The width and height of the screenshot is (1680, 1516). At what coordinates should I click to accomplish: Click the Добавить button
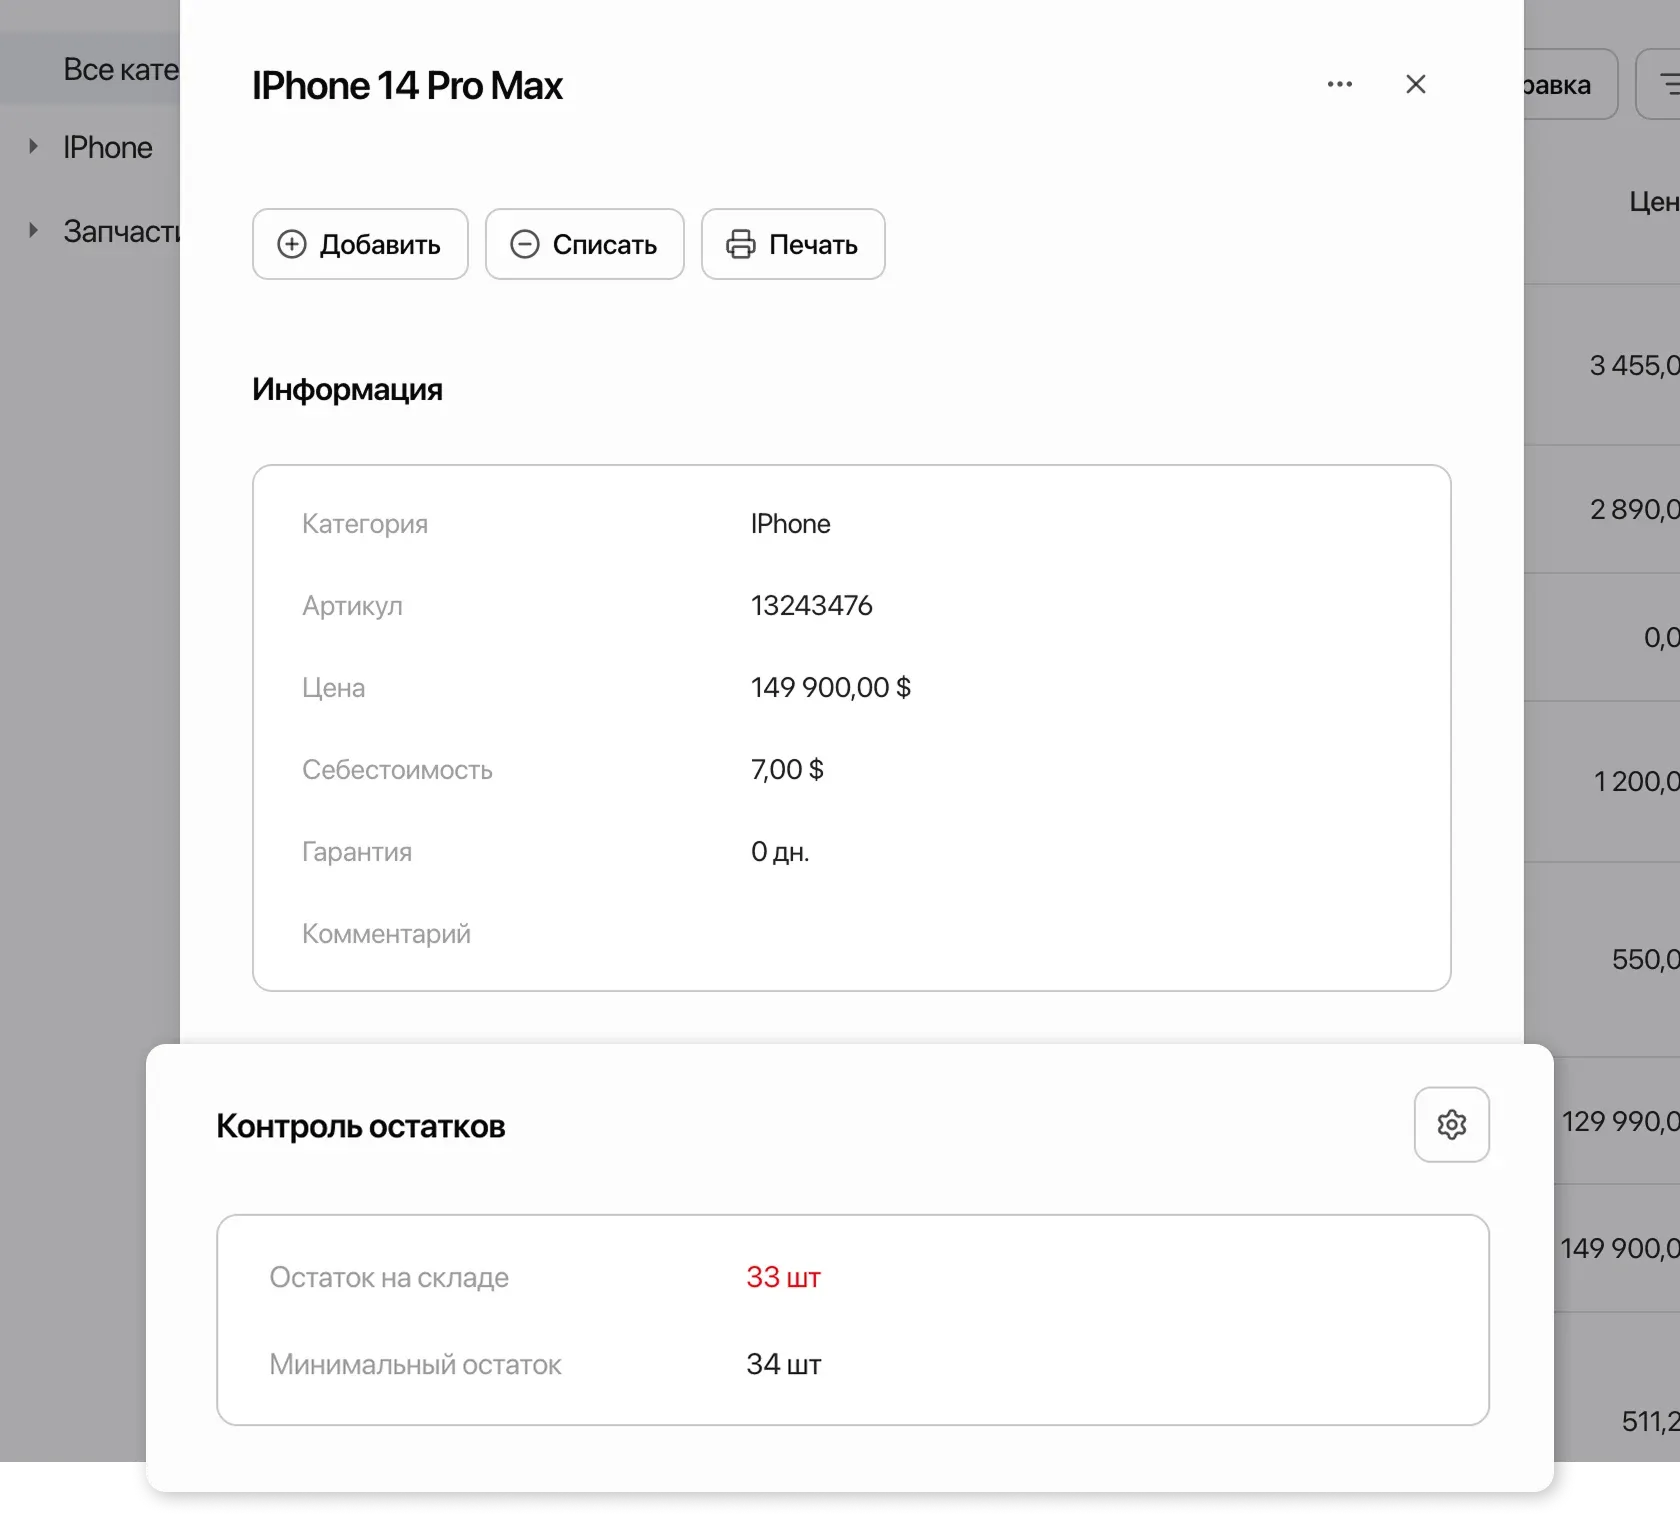[360, 244]
